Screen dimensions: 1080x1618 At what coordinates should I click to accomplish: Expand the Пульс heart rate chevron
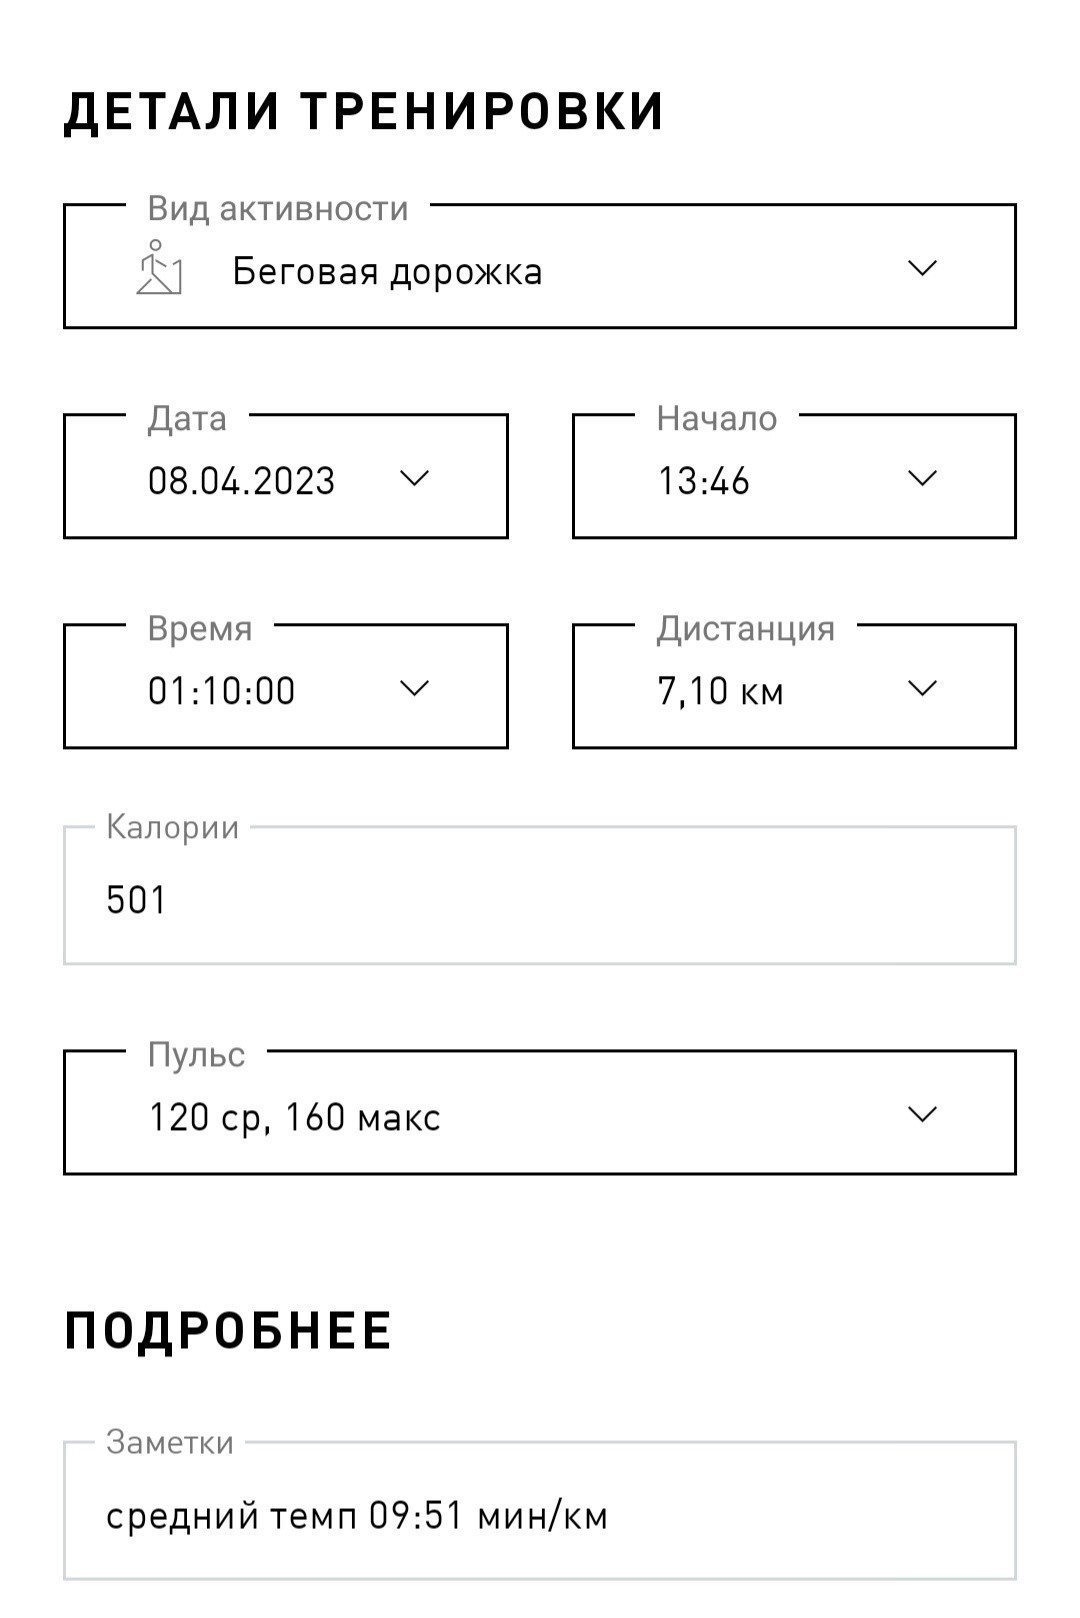point(922,1114)
